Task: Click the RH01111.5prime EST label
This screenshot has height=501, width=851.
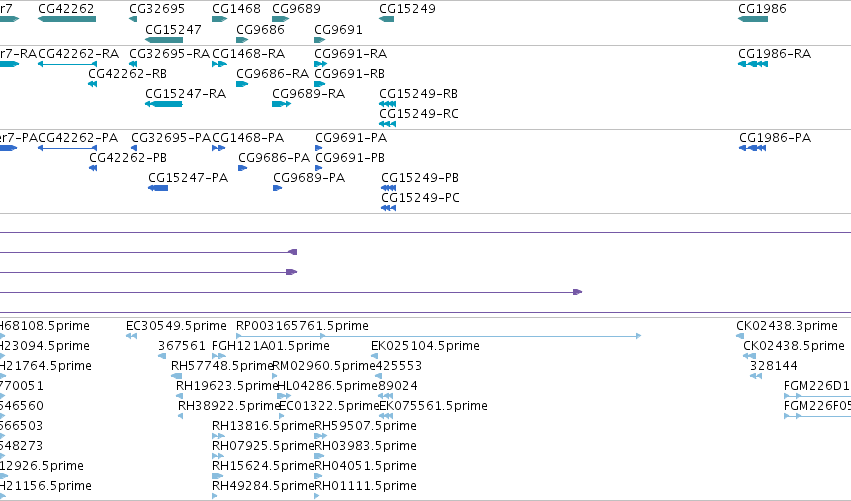Action: coord(366,486)
